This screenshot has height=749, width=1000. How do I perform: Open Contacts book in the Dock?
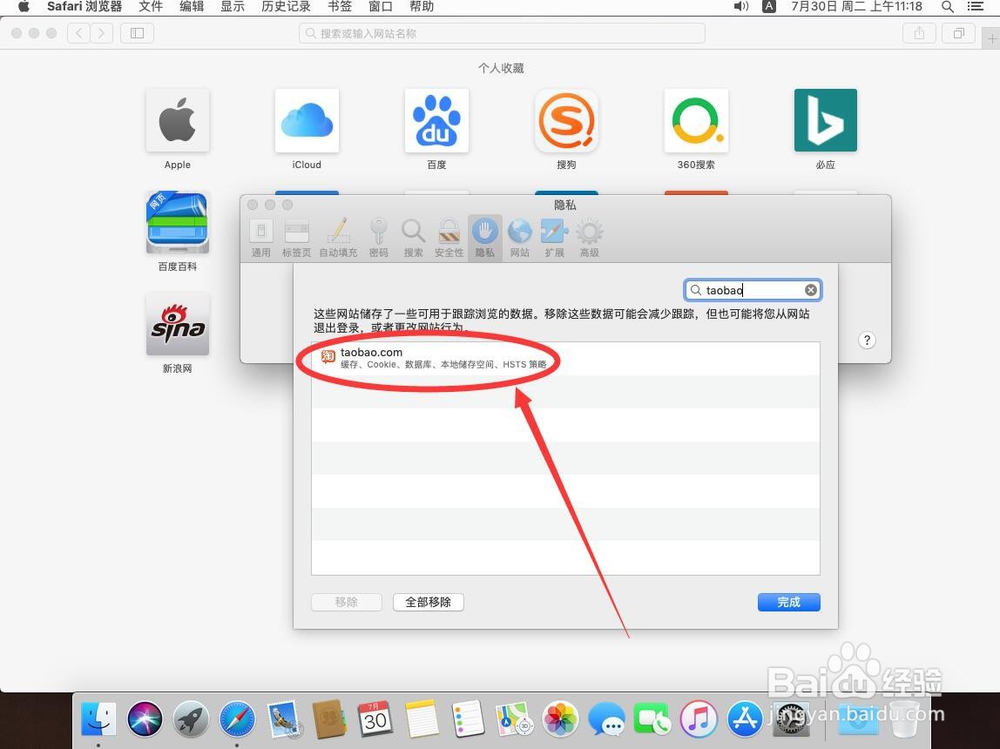329,719
